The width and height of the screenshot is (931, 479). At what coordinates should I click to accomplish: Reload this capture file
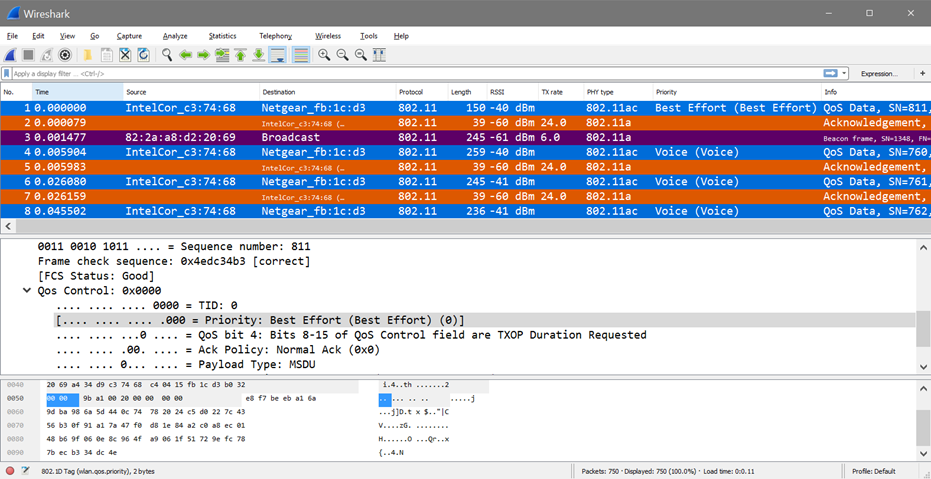click(143, 55)
